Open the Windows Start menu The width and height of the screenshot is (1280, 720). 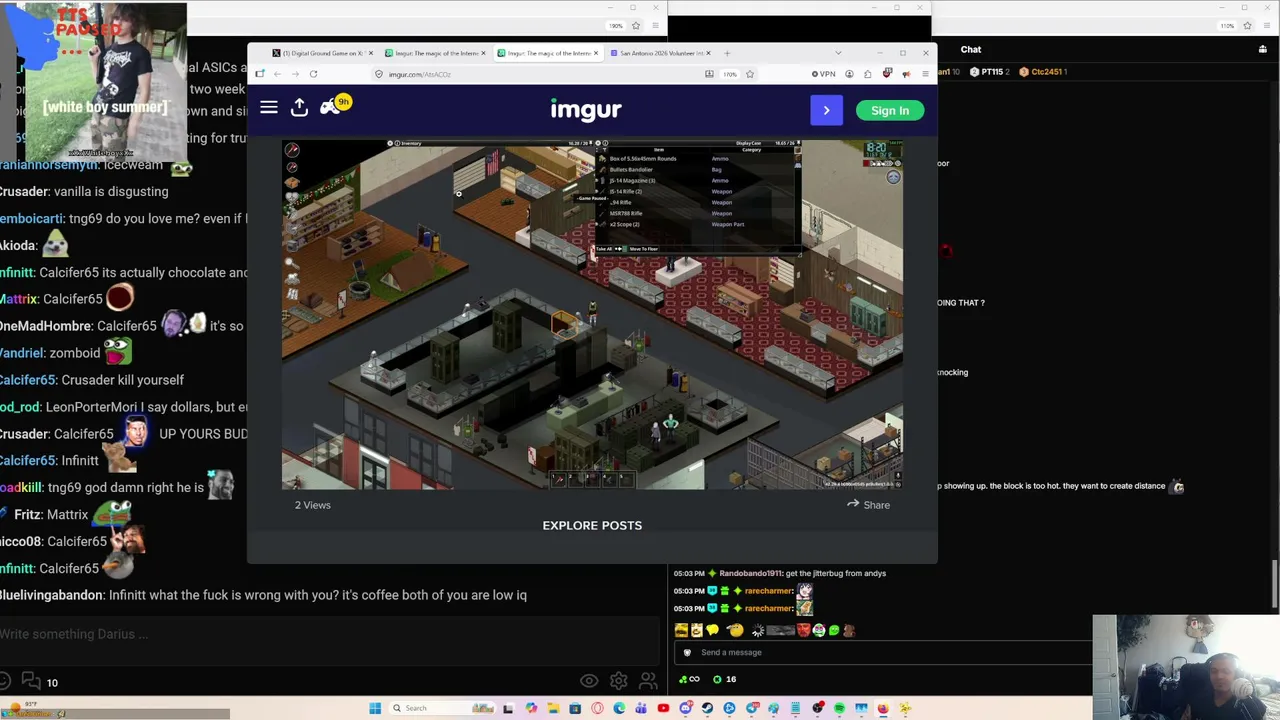(375, 708)
